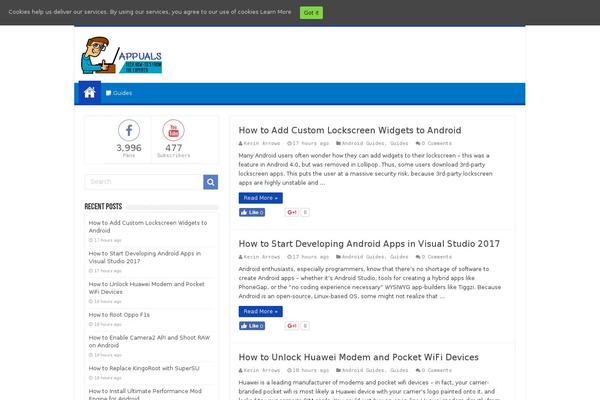Open author Kevin Arrows on Visual Studio article
Viewport: 600px width, 400px height.
click(262, 257)
